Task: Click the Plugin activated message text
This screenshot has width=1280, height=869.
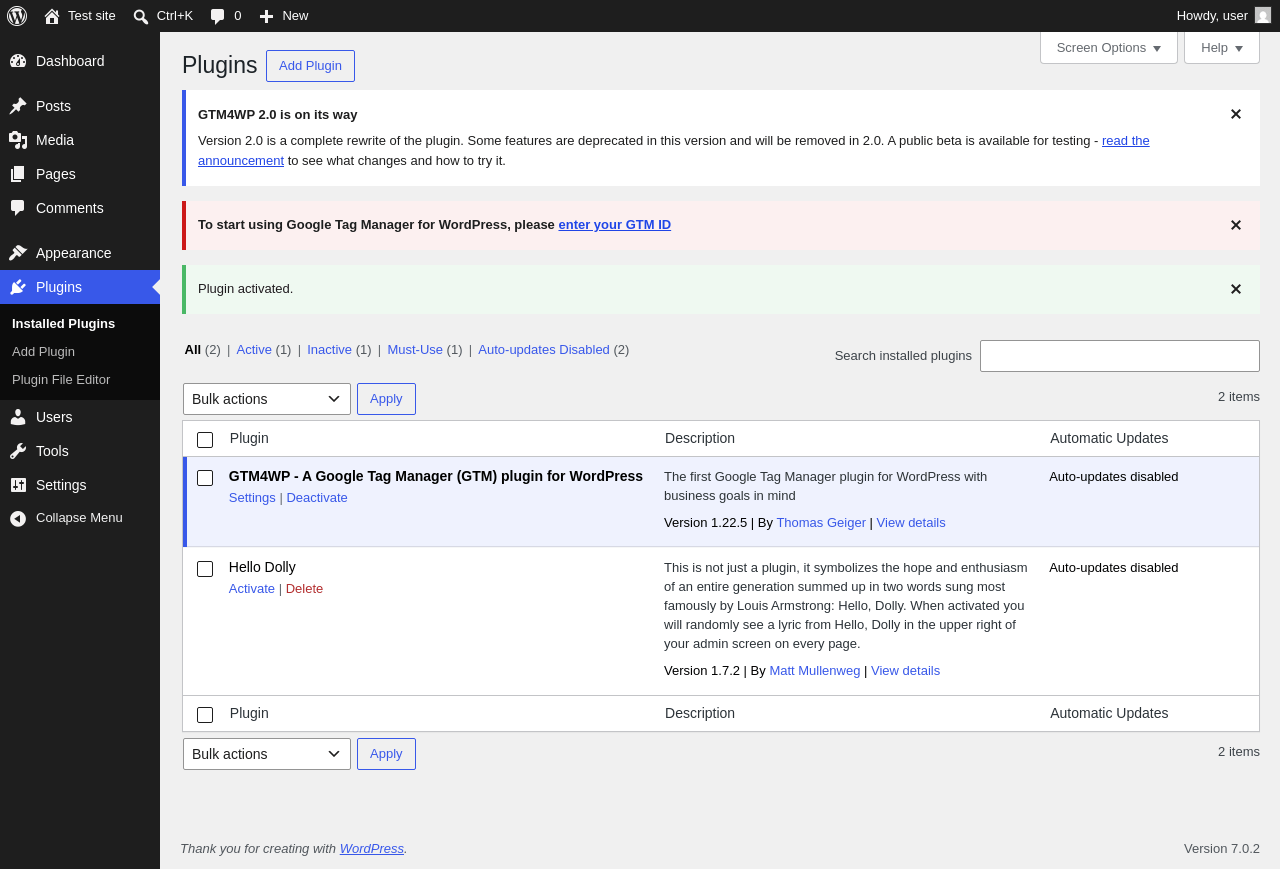Action: (x=246, y=289)
